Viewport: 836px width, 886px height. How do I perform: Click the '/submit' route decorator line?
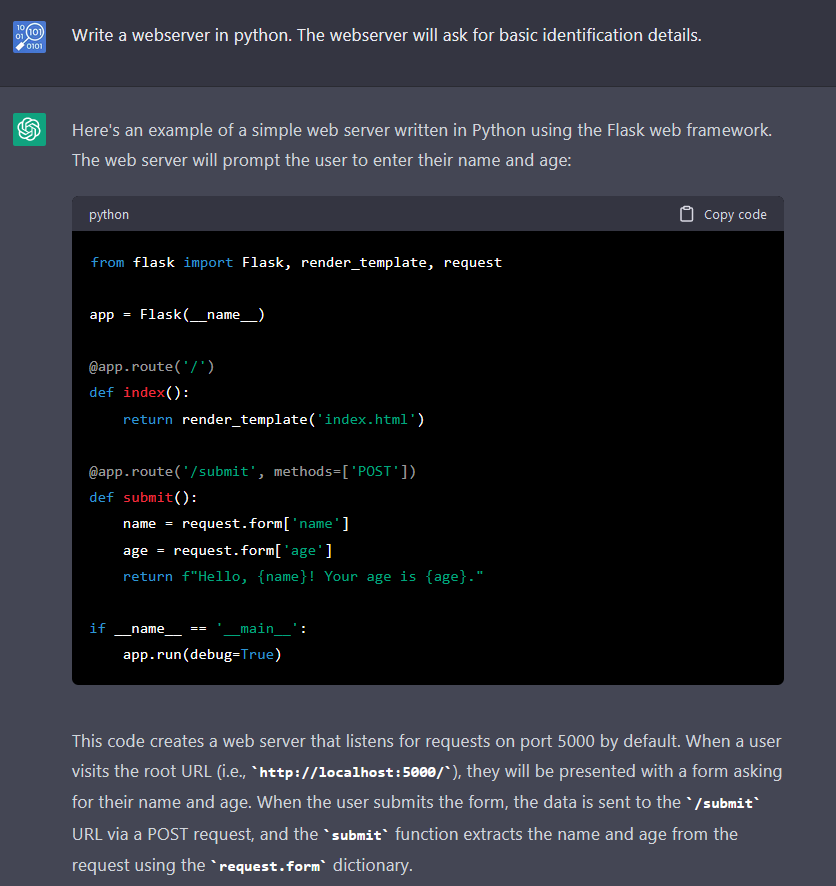[252, 471]
